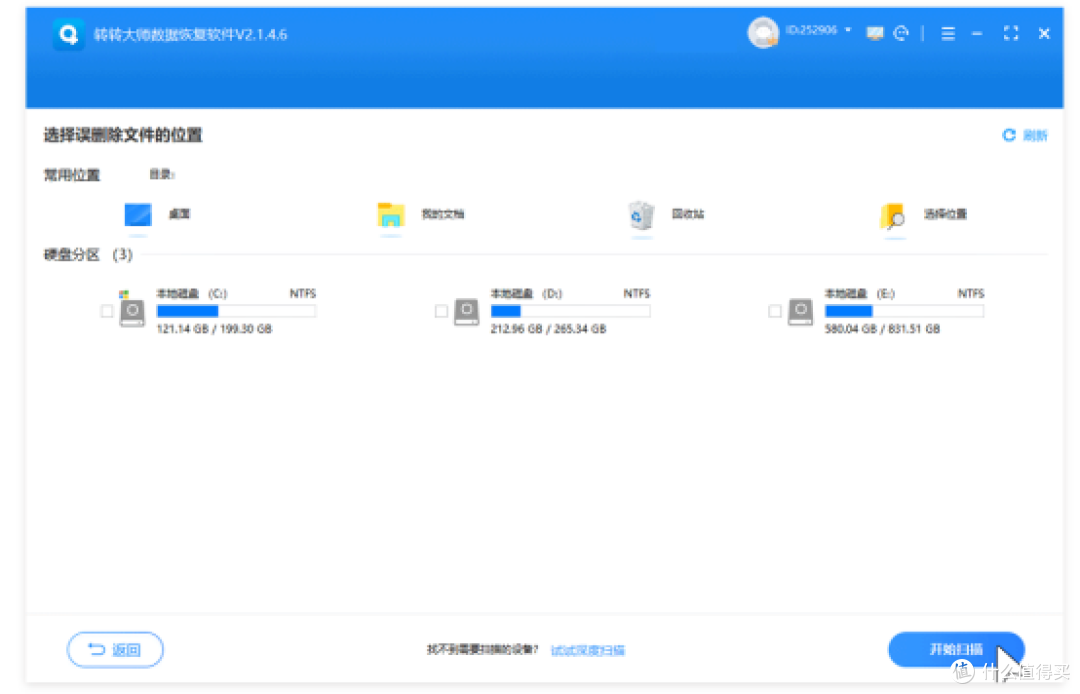Close the data recovery application
Screen dimensions: 1080x694
(1044, 33)
